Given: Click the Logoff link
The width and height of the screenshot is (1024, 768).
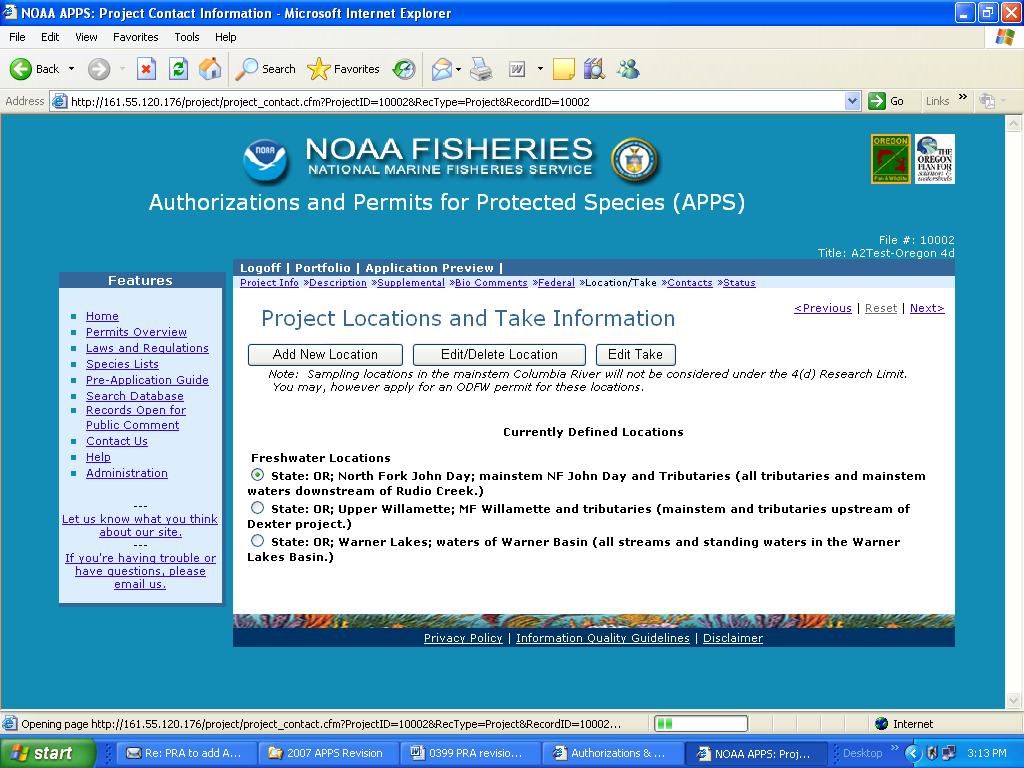Looking at the screenshot, I should pos(260,268).
